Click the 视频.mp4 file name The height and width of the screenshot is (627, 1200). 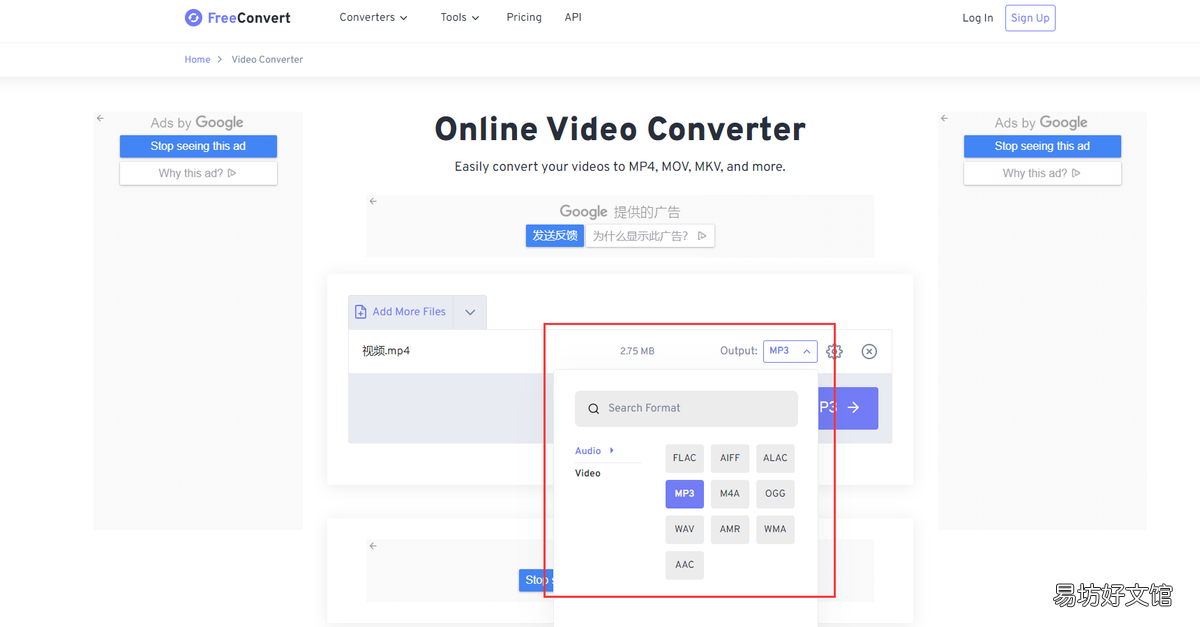click(386, 351)
